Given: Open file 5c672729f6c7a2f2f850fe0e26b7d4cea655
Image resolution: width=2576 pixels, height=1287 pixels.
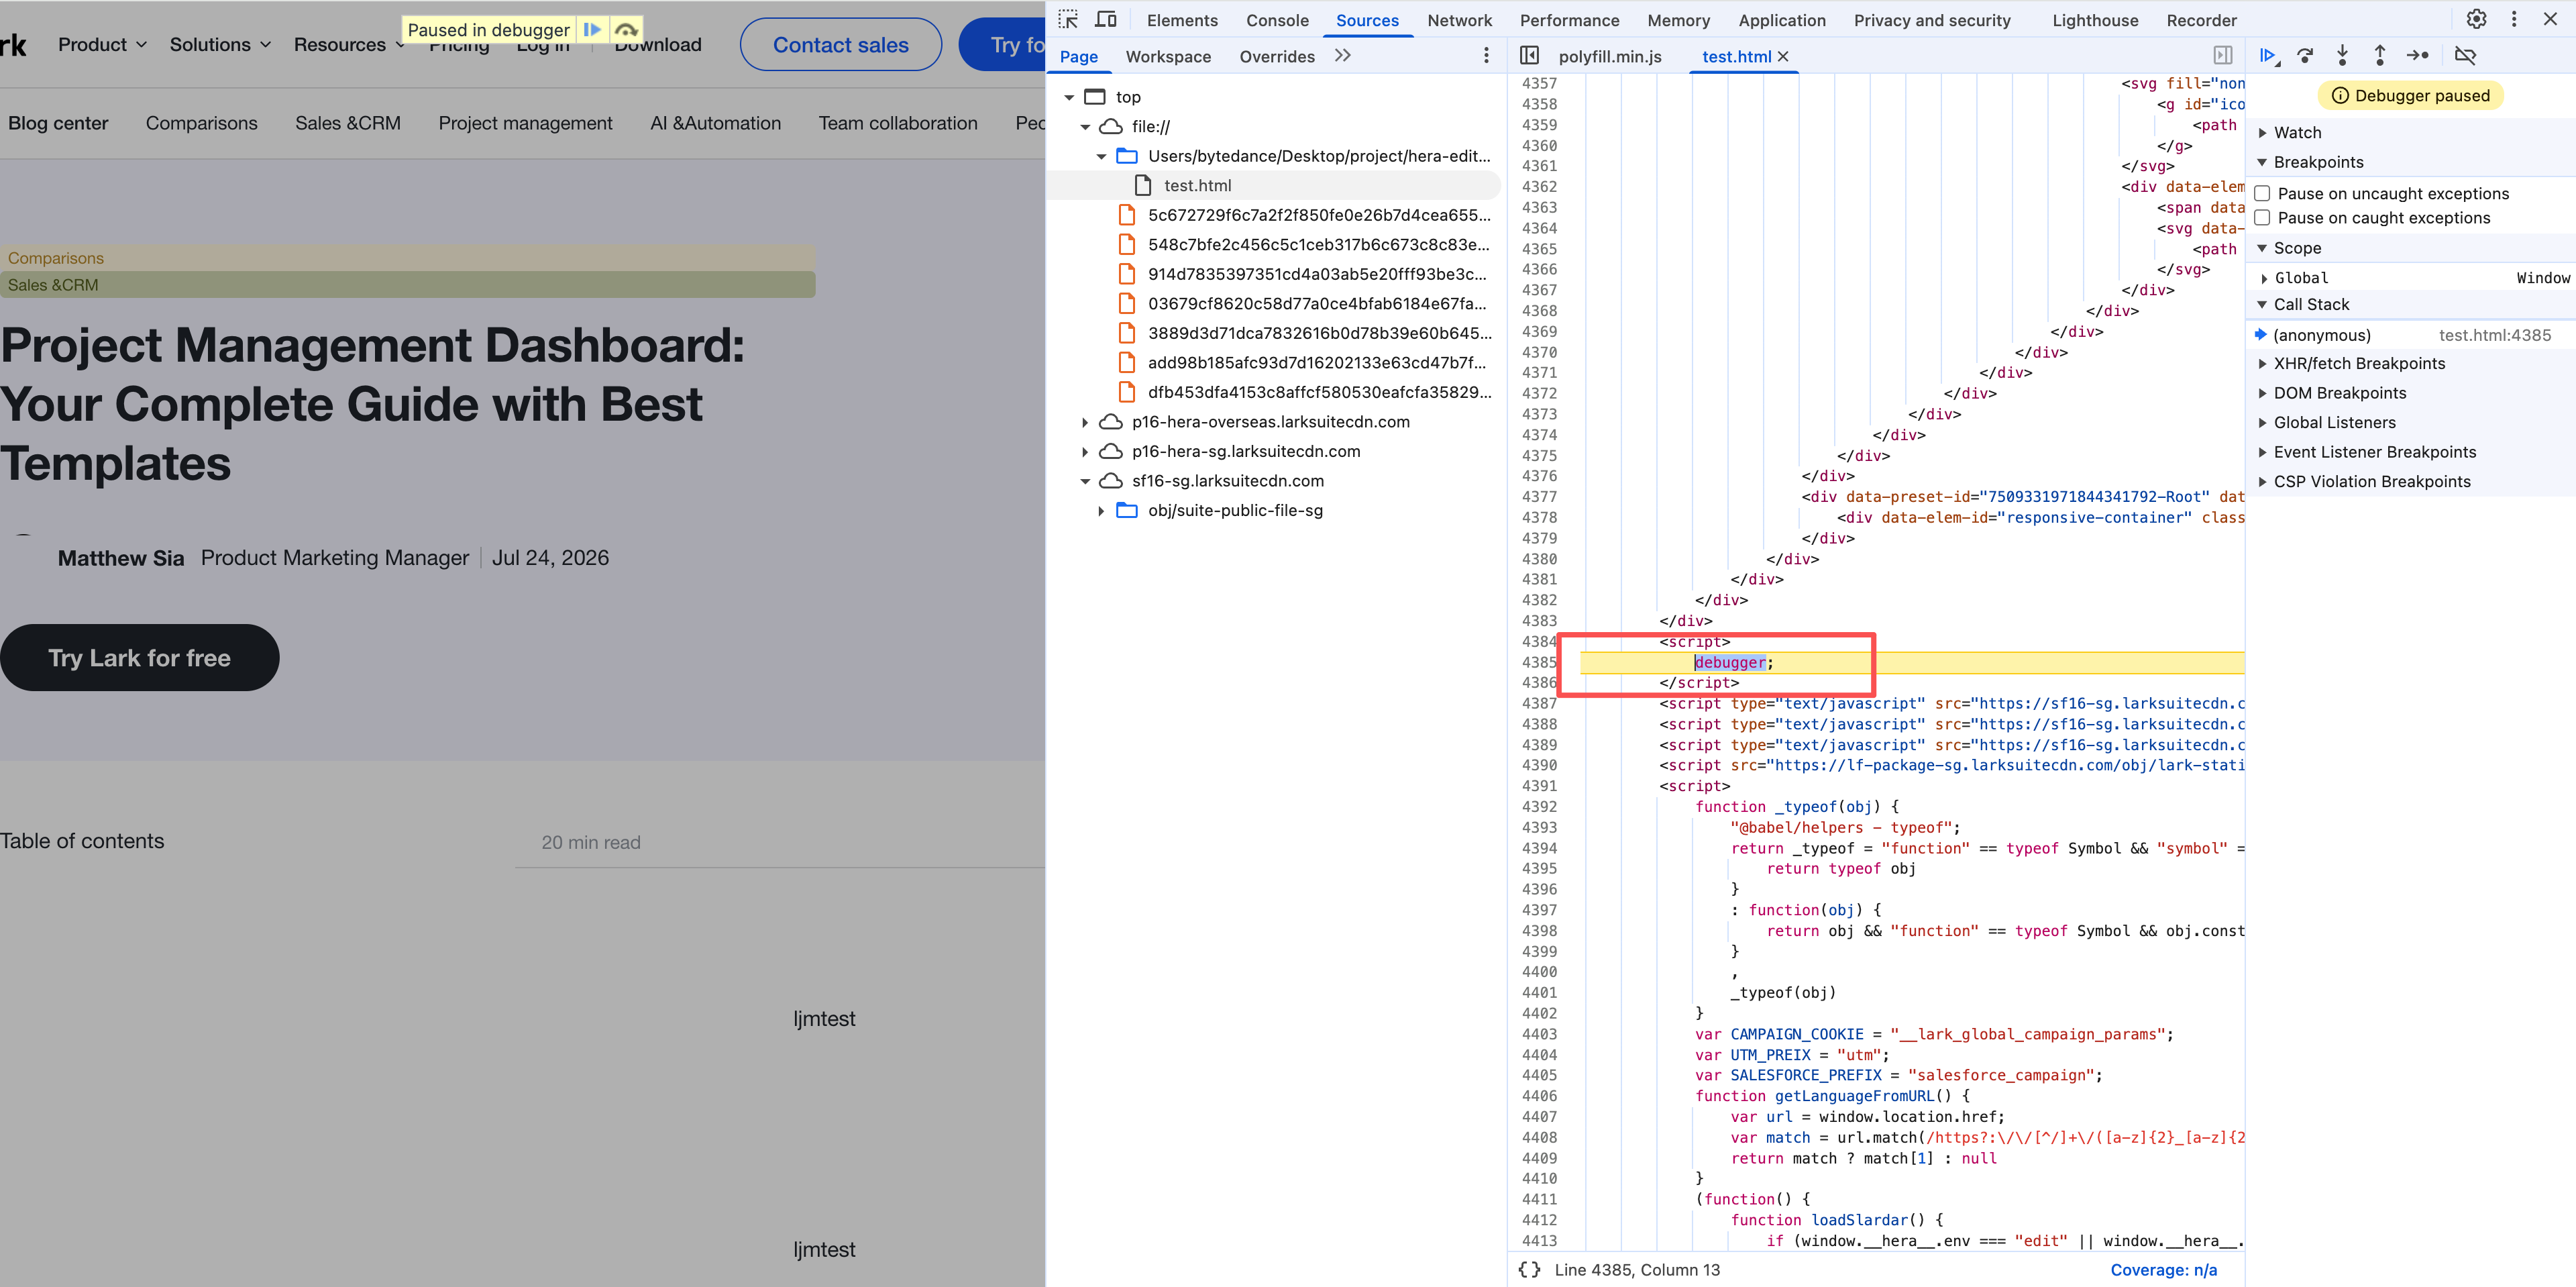Looking at the screenshot, I should point(1318,215).
